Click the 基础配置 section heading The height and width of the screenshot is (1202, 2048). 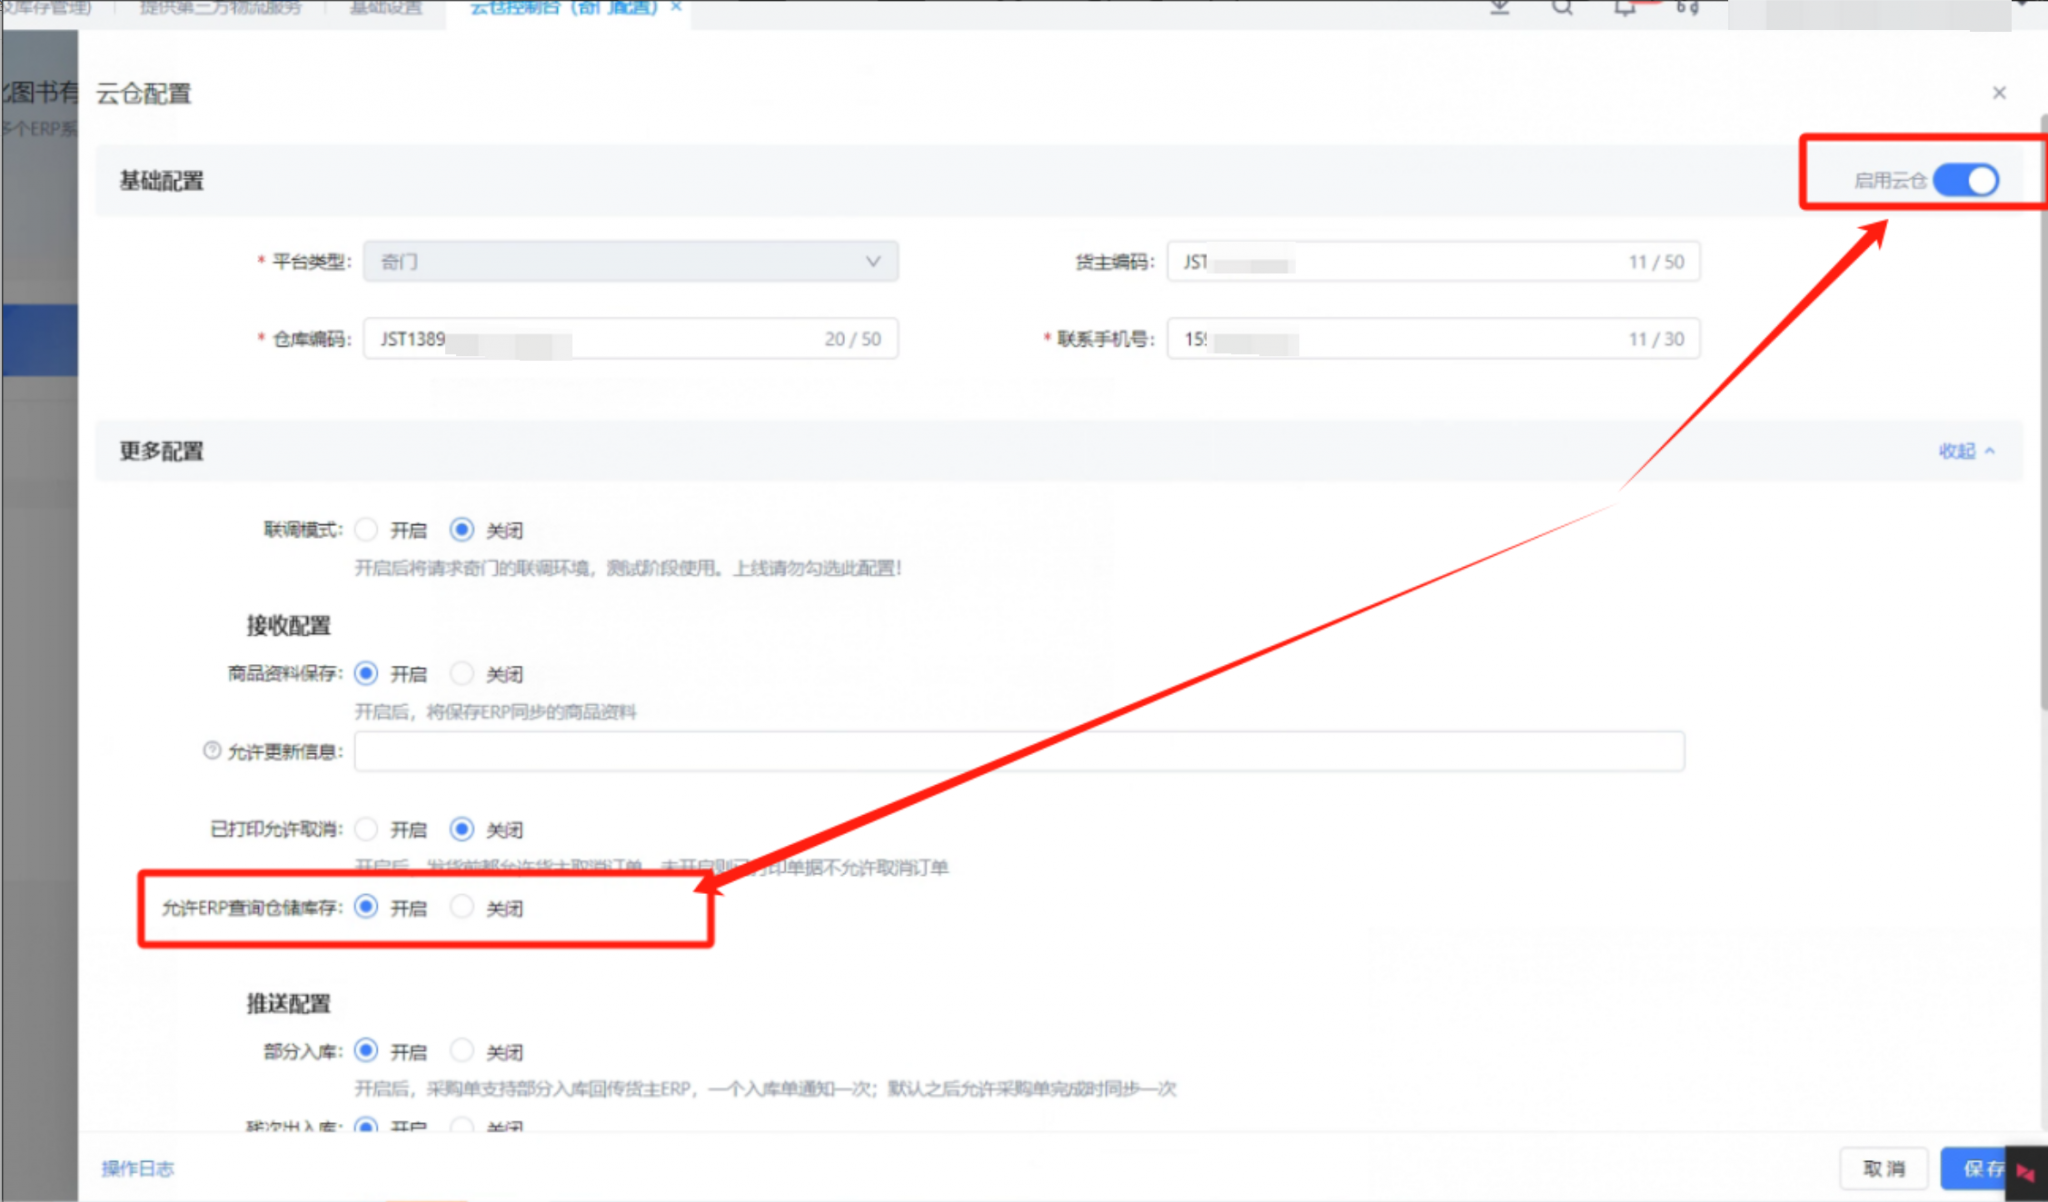(161, 181)
